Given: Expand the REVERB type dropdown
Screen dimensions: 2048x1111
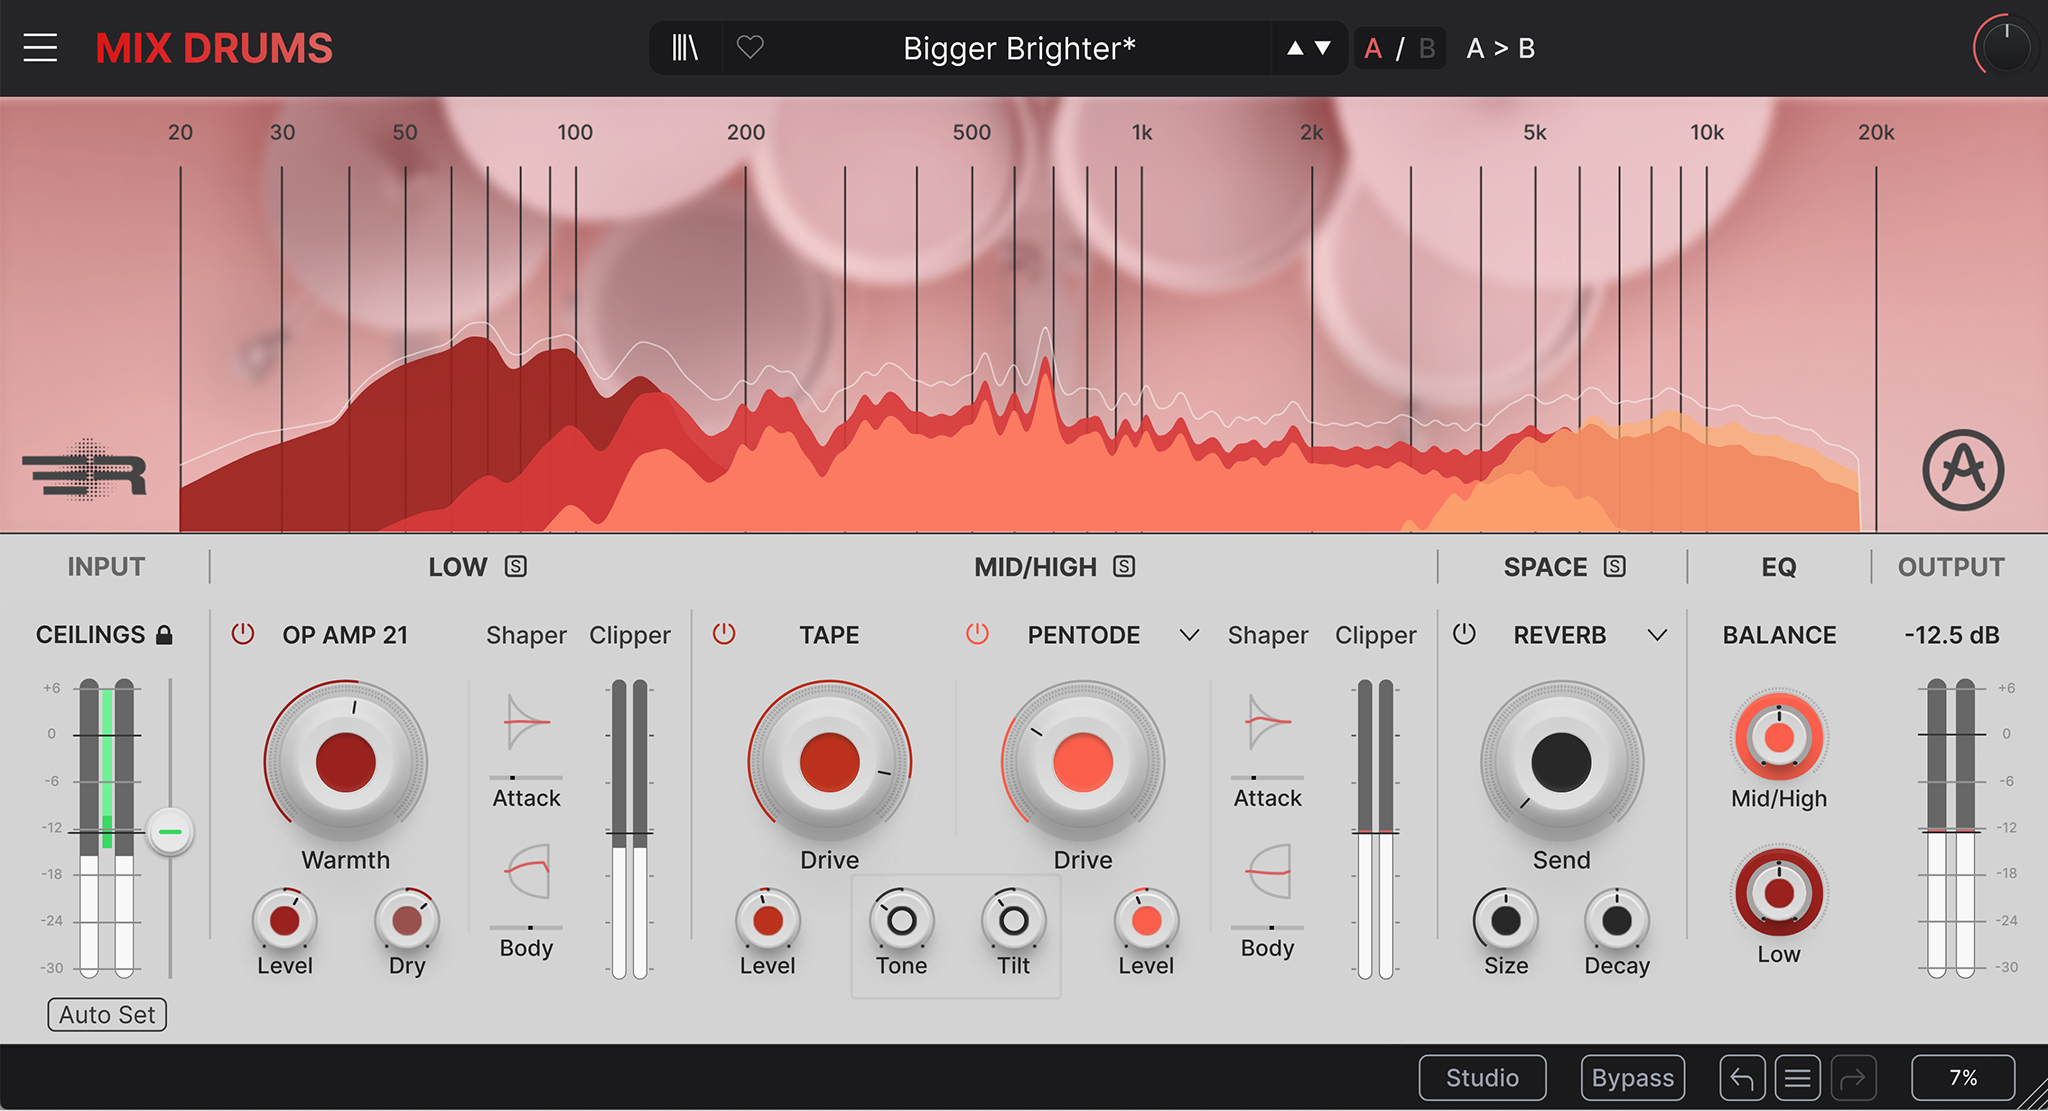Looking at the screenshot, I should 1657,635.
